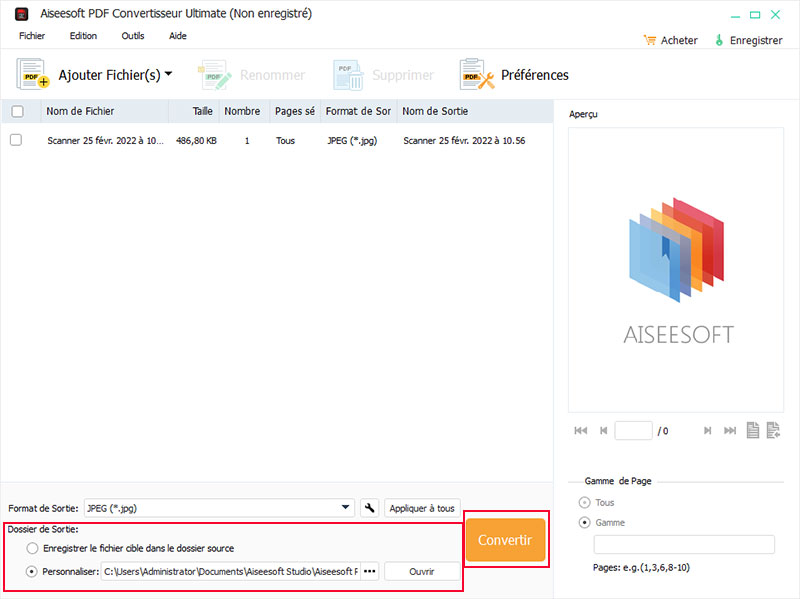Click the Format de Sor column header
The width and height of the screenshot is (800, 599).
tap(358, 111)
